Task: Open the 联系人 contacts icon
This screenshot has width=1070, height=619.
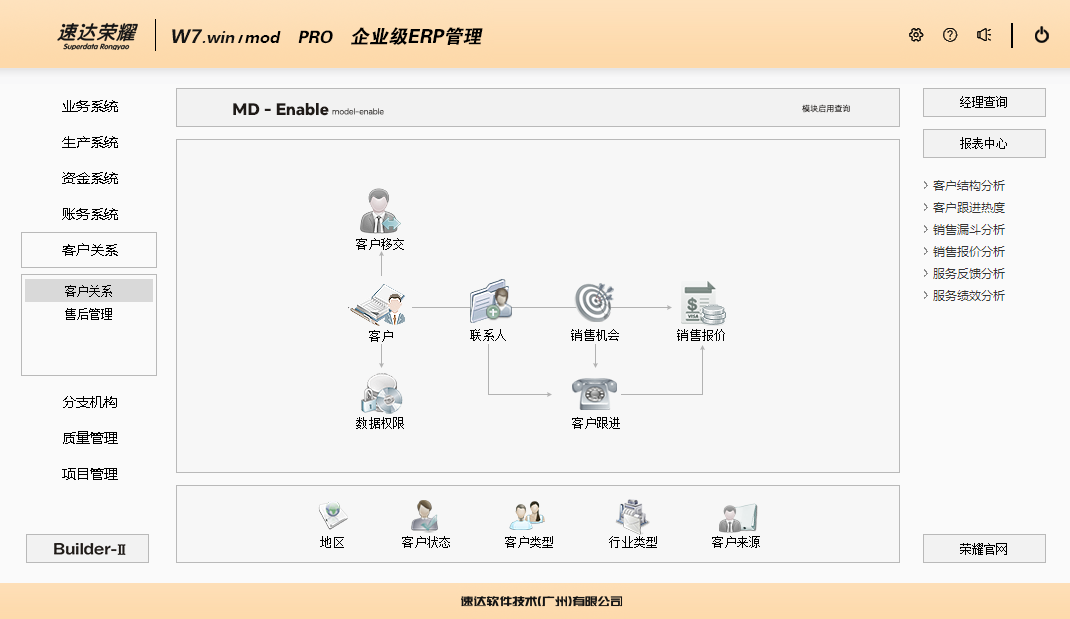Action: click(x=490, y=302)
